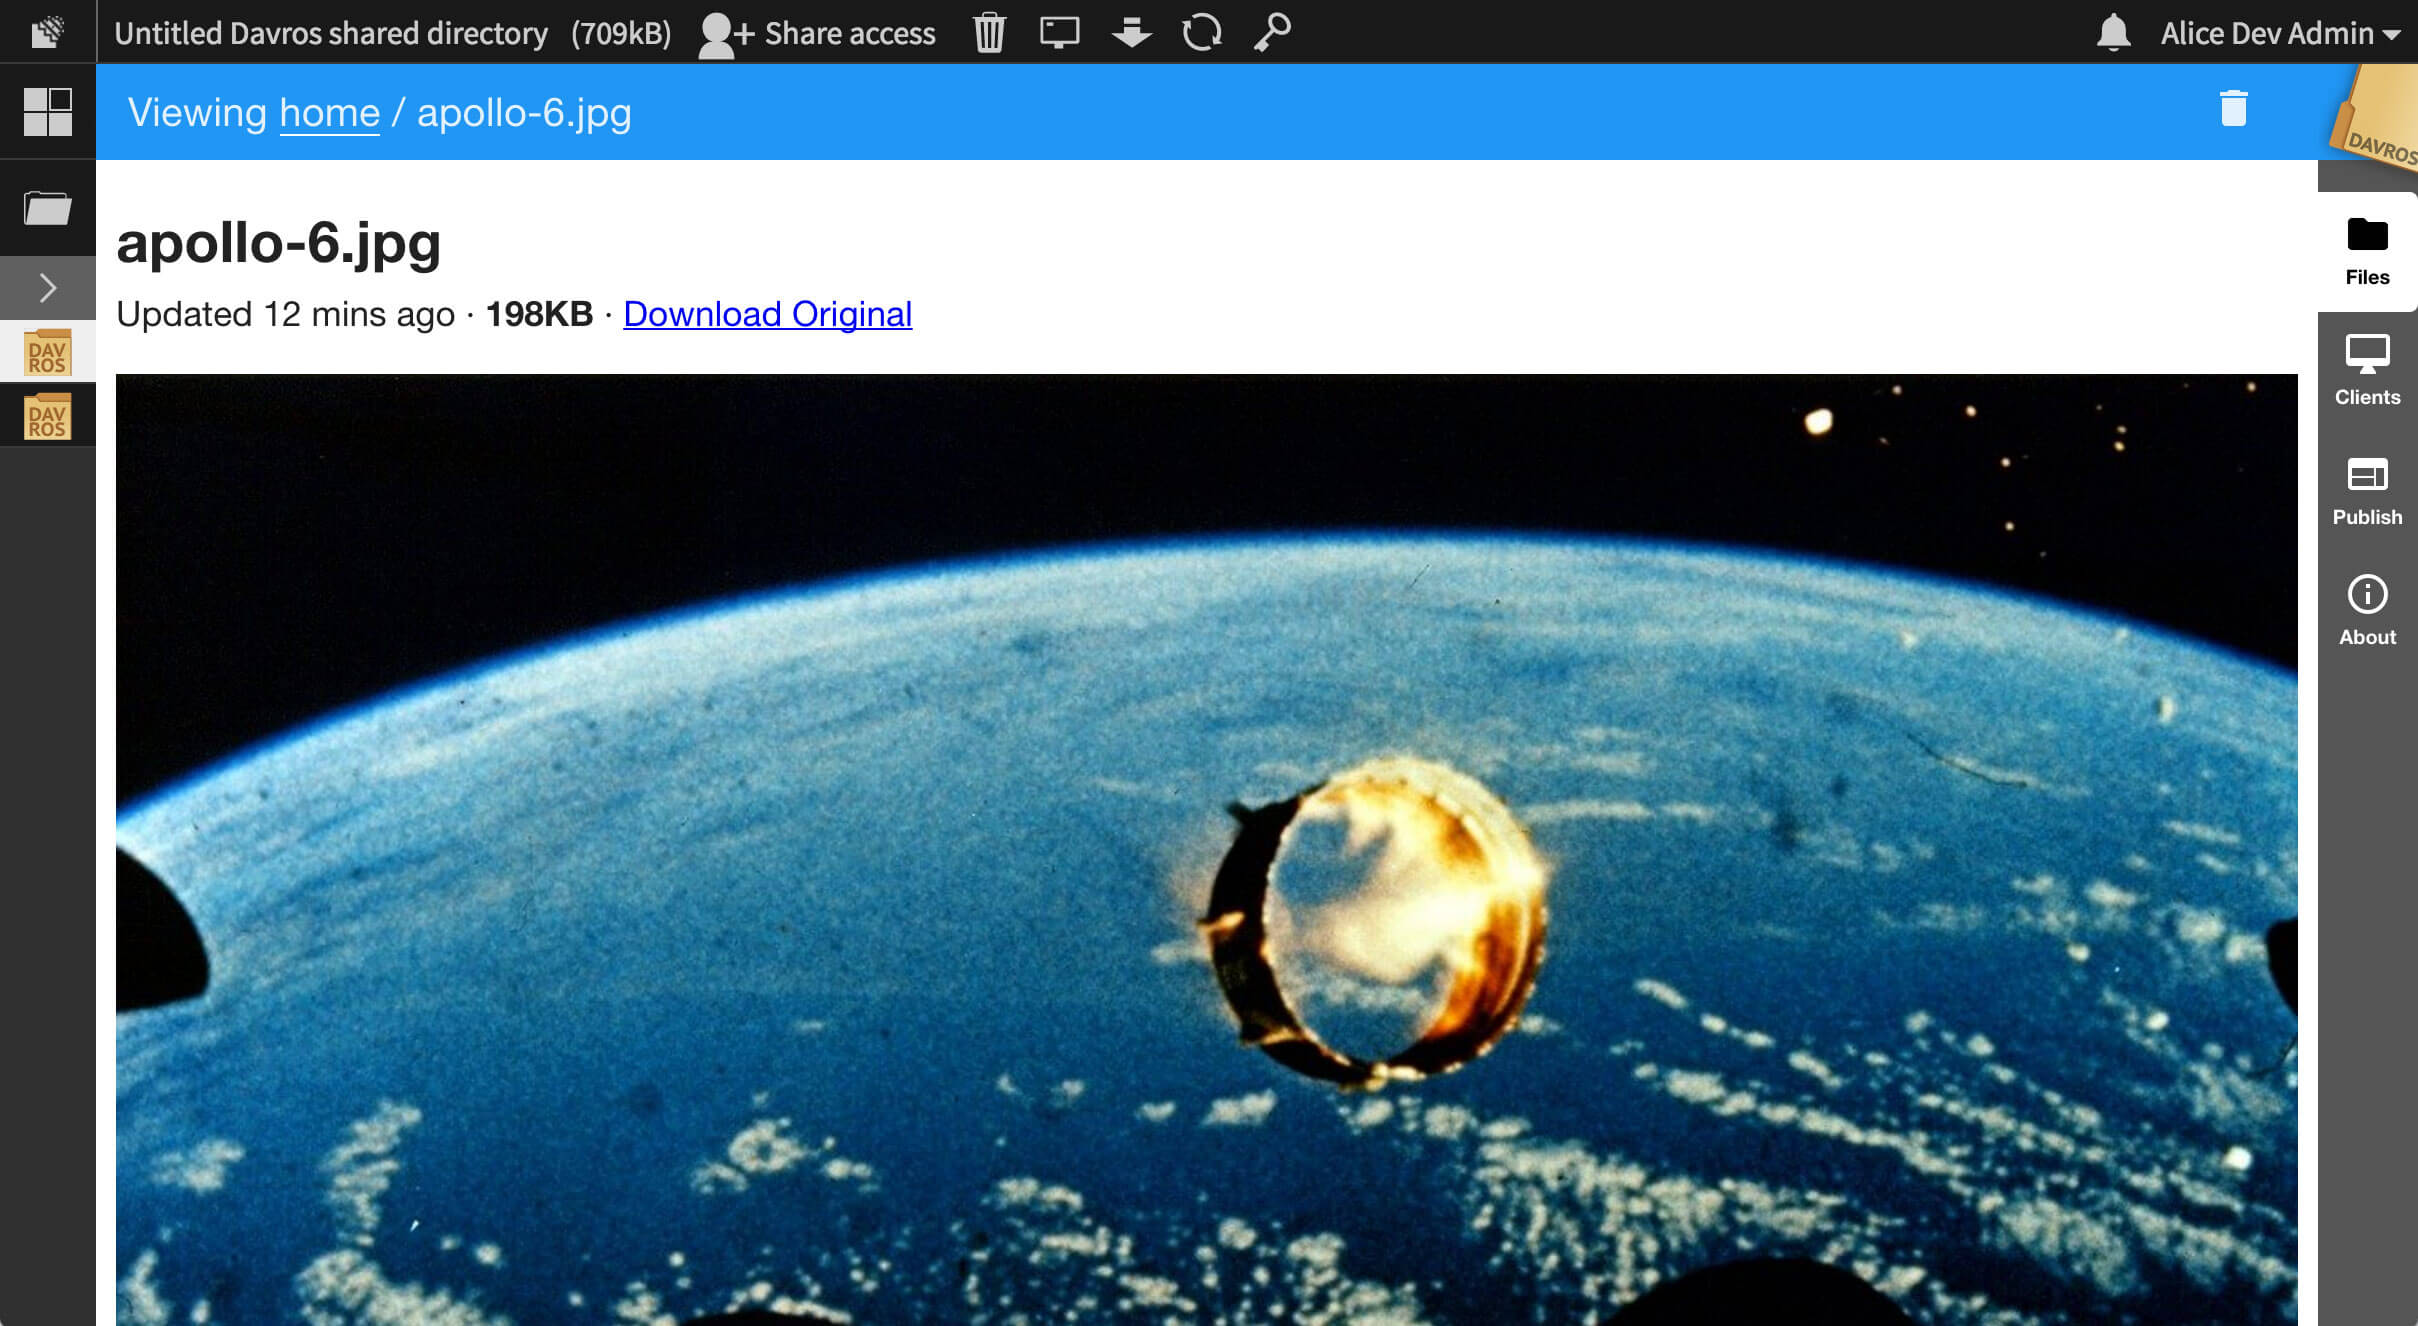The width and height of the screenshot is (2418, 1326).
Task: Click the apollo-6.jpg image preview
Action: coord(1206,850)
